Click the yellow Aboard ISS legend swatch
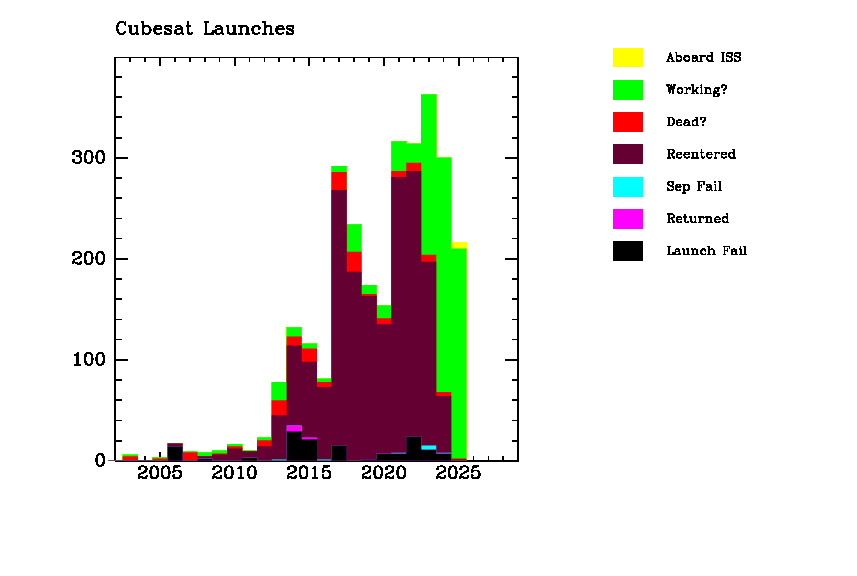The width and height of the screenshot is (857, 576). tap(627, 58)
